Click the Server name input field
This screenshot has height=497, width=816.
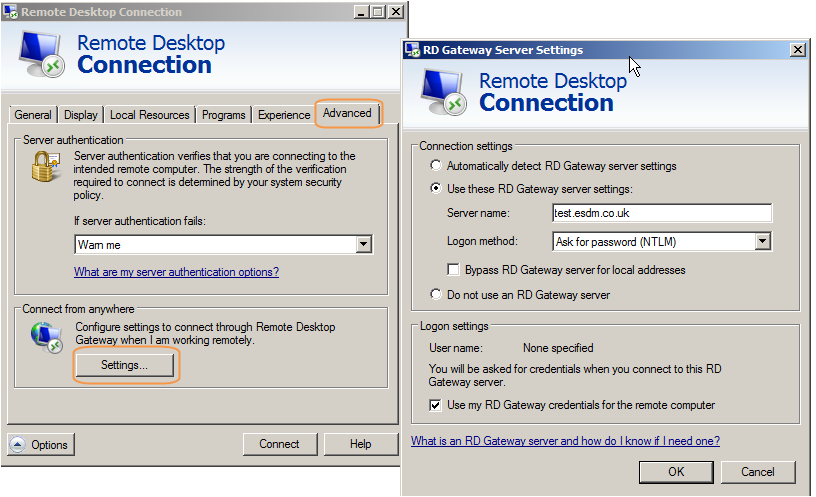point(662,213)
